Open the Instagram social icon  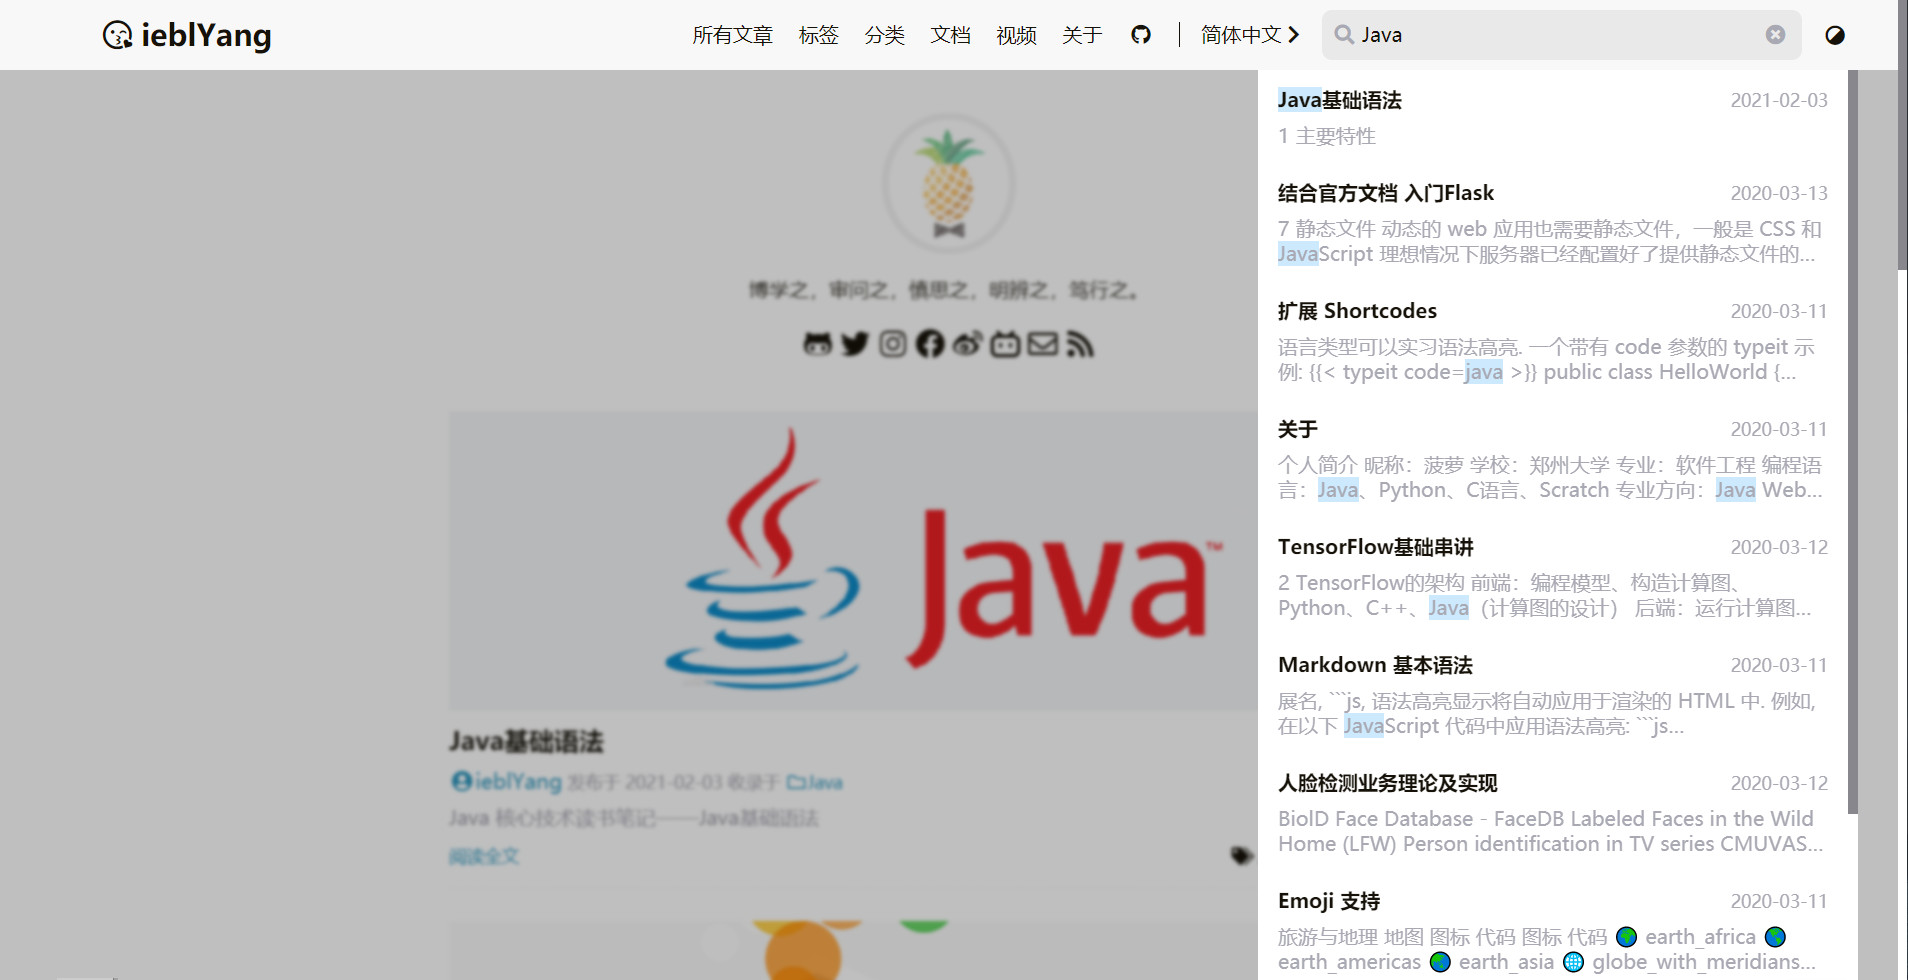tap(892, 344)
